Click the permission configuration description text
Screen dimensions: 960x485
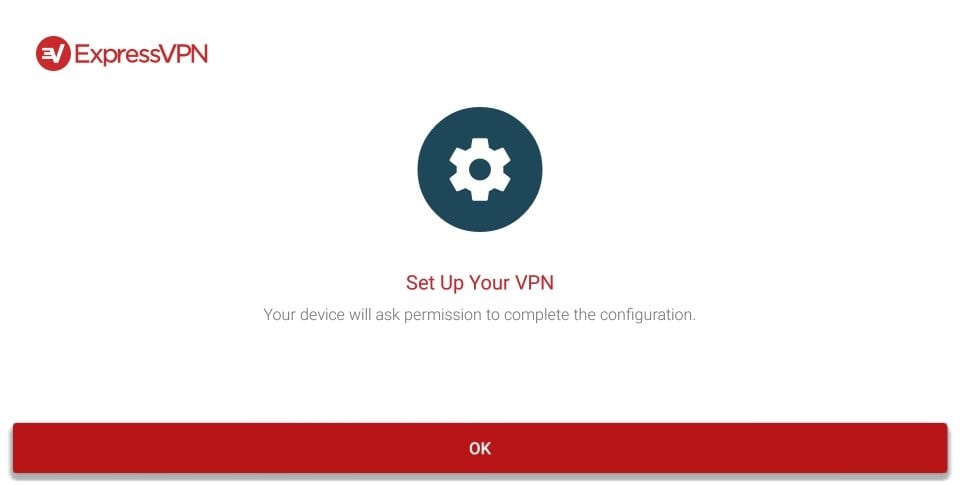(480, 315)
